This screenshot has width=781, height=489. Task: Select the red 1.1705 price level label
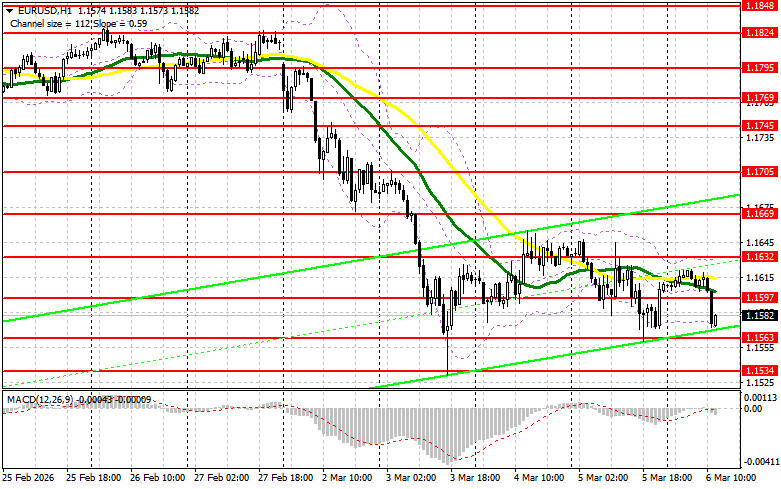[x=759, y=172]
